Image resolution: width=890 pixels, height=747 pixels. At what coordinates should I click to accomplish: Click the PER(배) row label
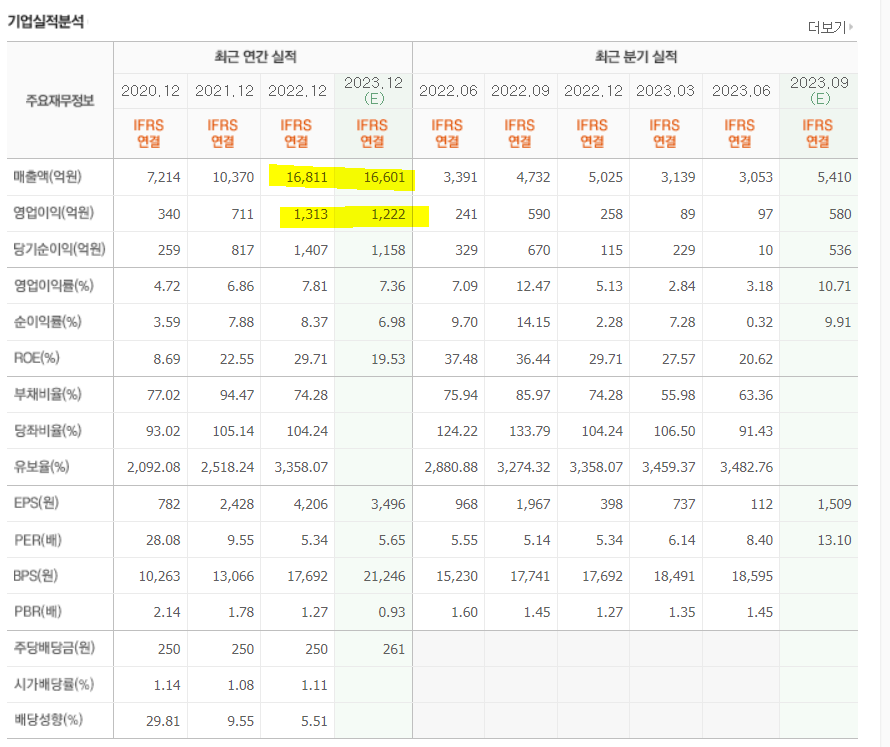pyautogui.click(x=37, y=539)
